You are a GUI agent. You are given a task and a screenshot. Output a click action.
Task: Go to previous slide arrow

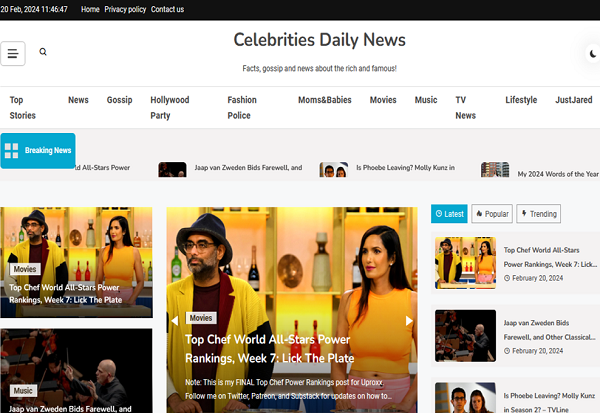(174, 321)
